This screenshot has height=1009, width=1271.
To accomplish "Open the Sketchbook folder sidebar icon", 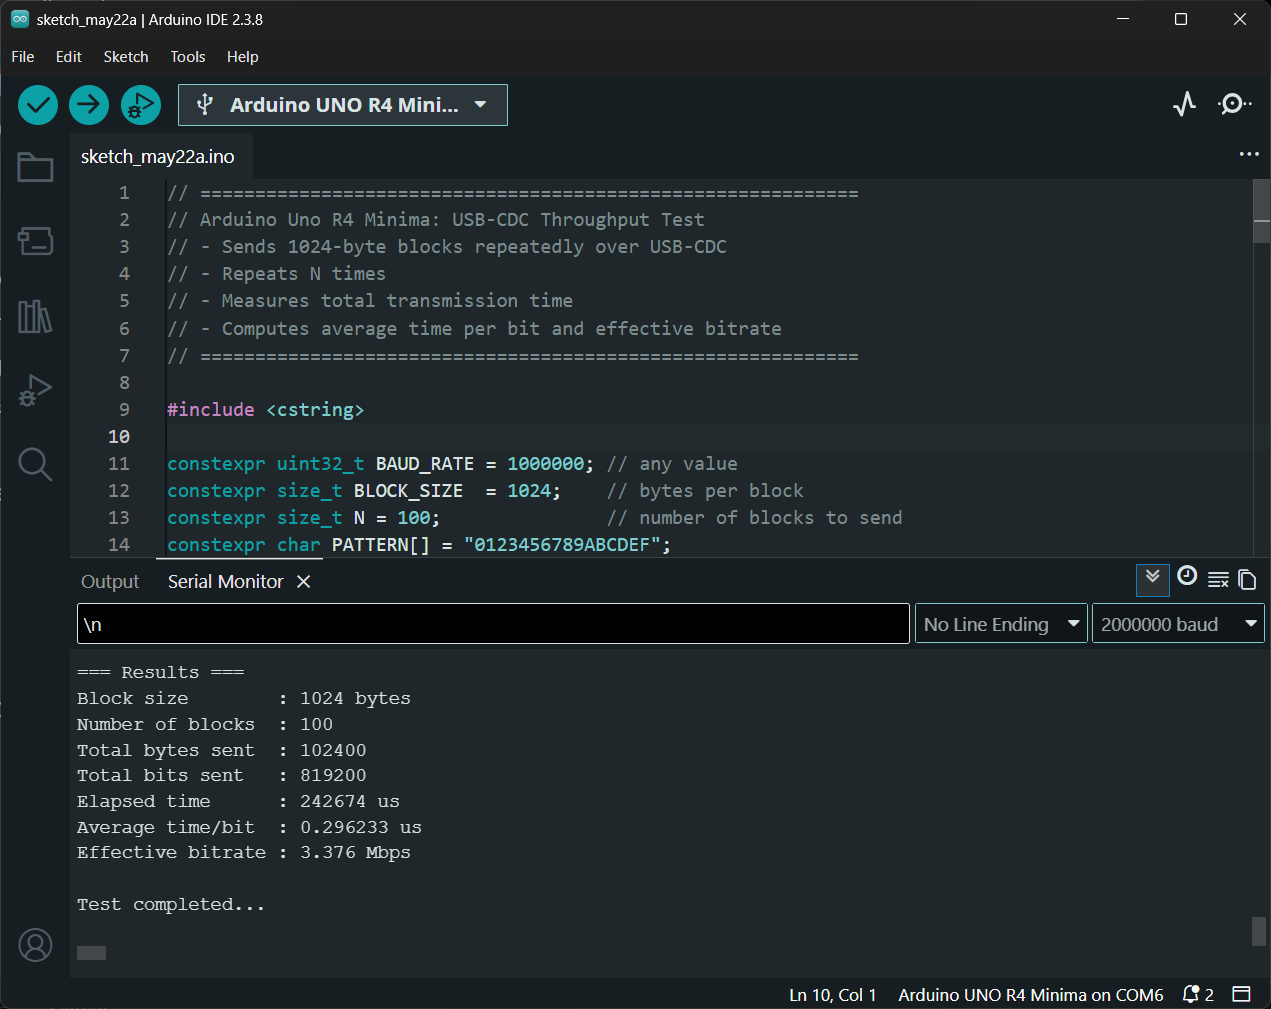I will pos(35,167).
